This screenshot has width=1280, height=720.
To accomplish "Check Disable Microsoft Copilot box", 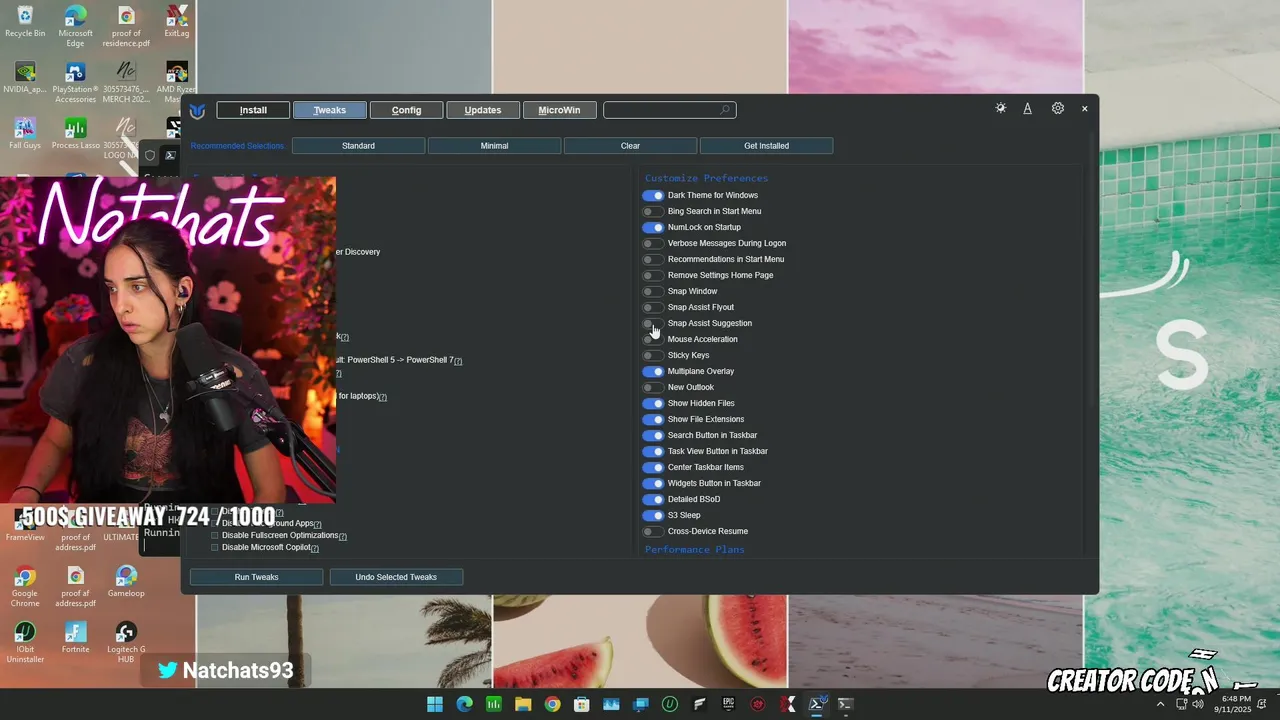I will 214,548.
